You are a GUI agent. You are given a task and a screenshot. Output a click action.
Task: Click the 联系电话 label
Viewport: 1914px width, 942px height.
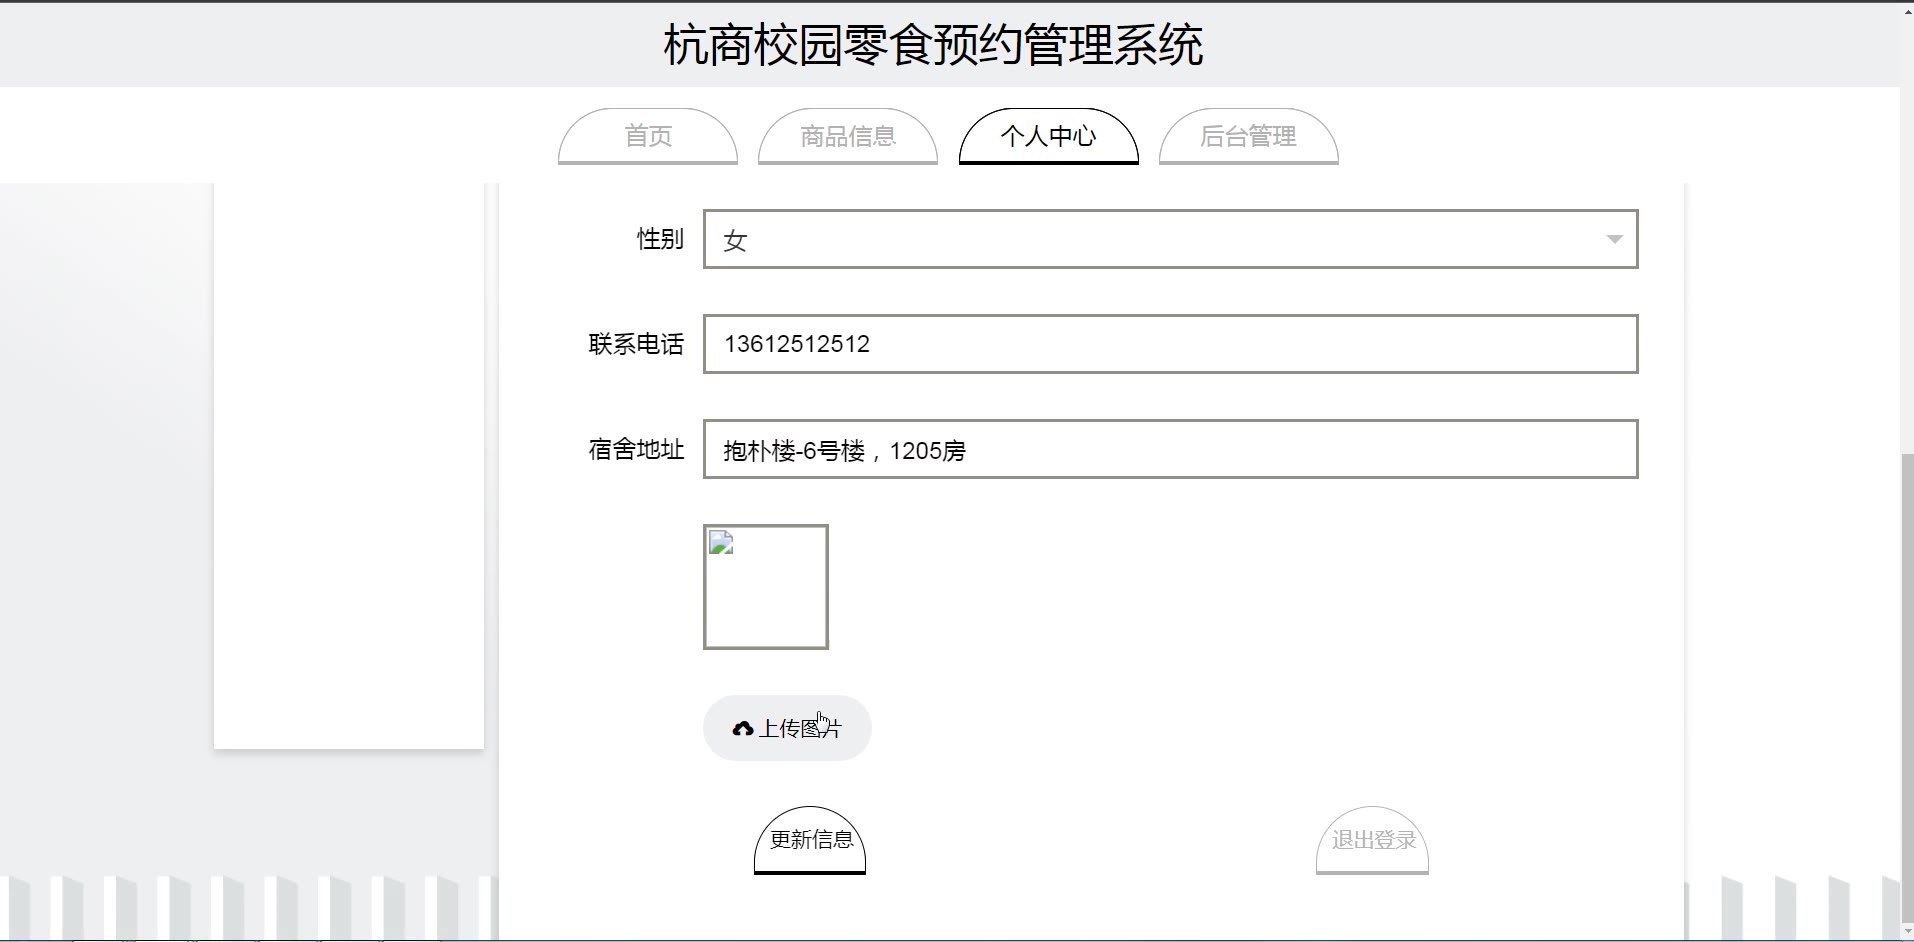636,344
